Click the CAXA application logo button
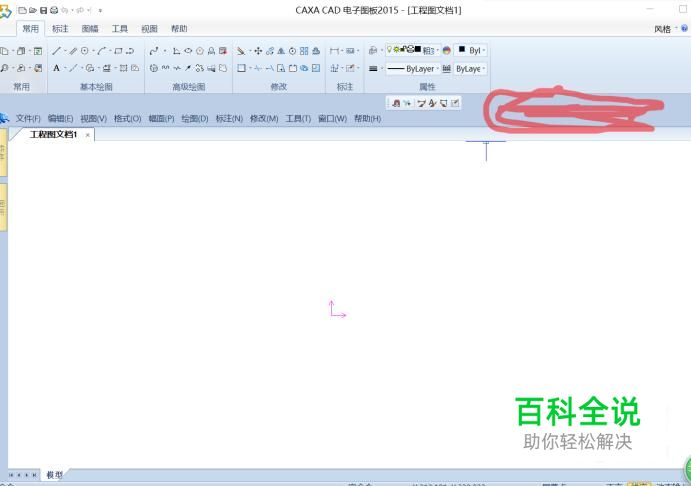The height and width of the screenshot is (486, 691). tap(5, 11)
